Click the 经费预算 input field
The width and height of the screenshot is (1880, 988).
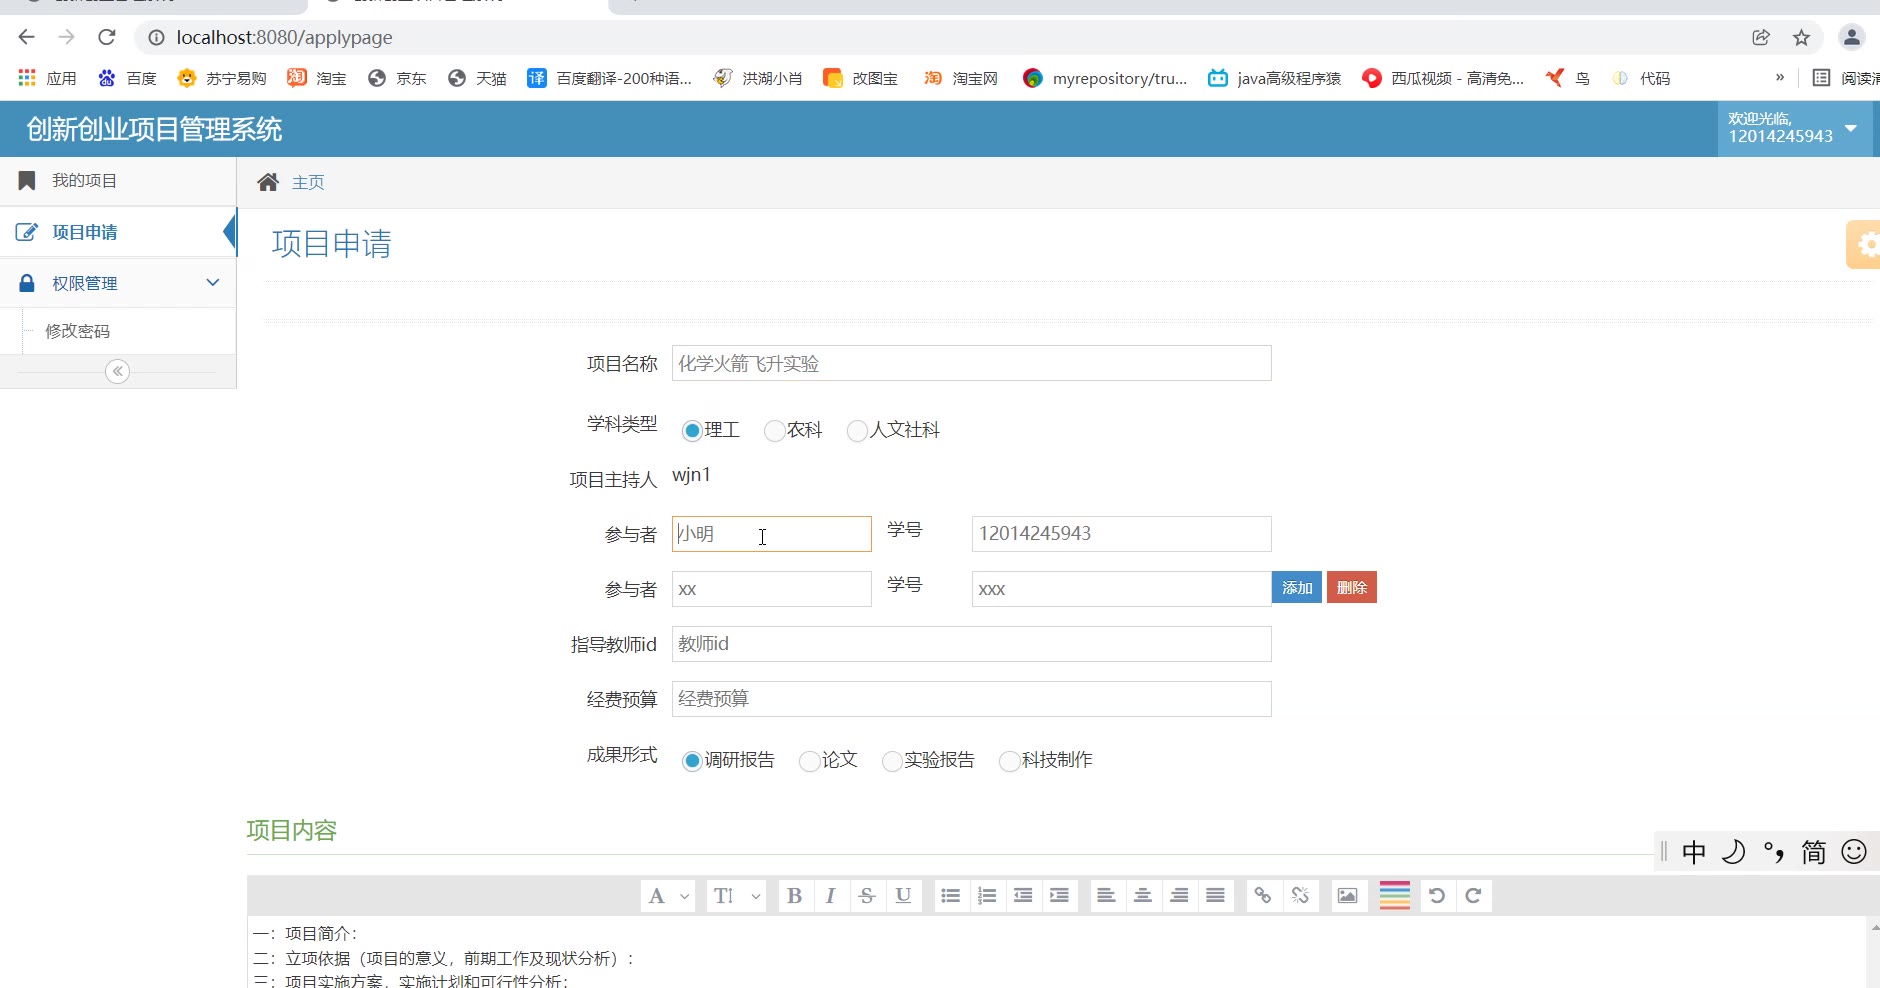coord(972,699)
